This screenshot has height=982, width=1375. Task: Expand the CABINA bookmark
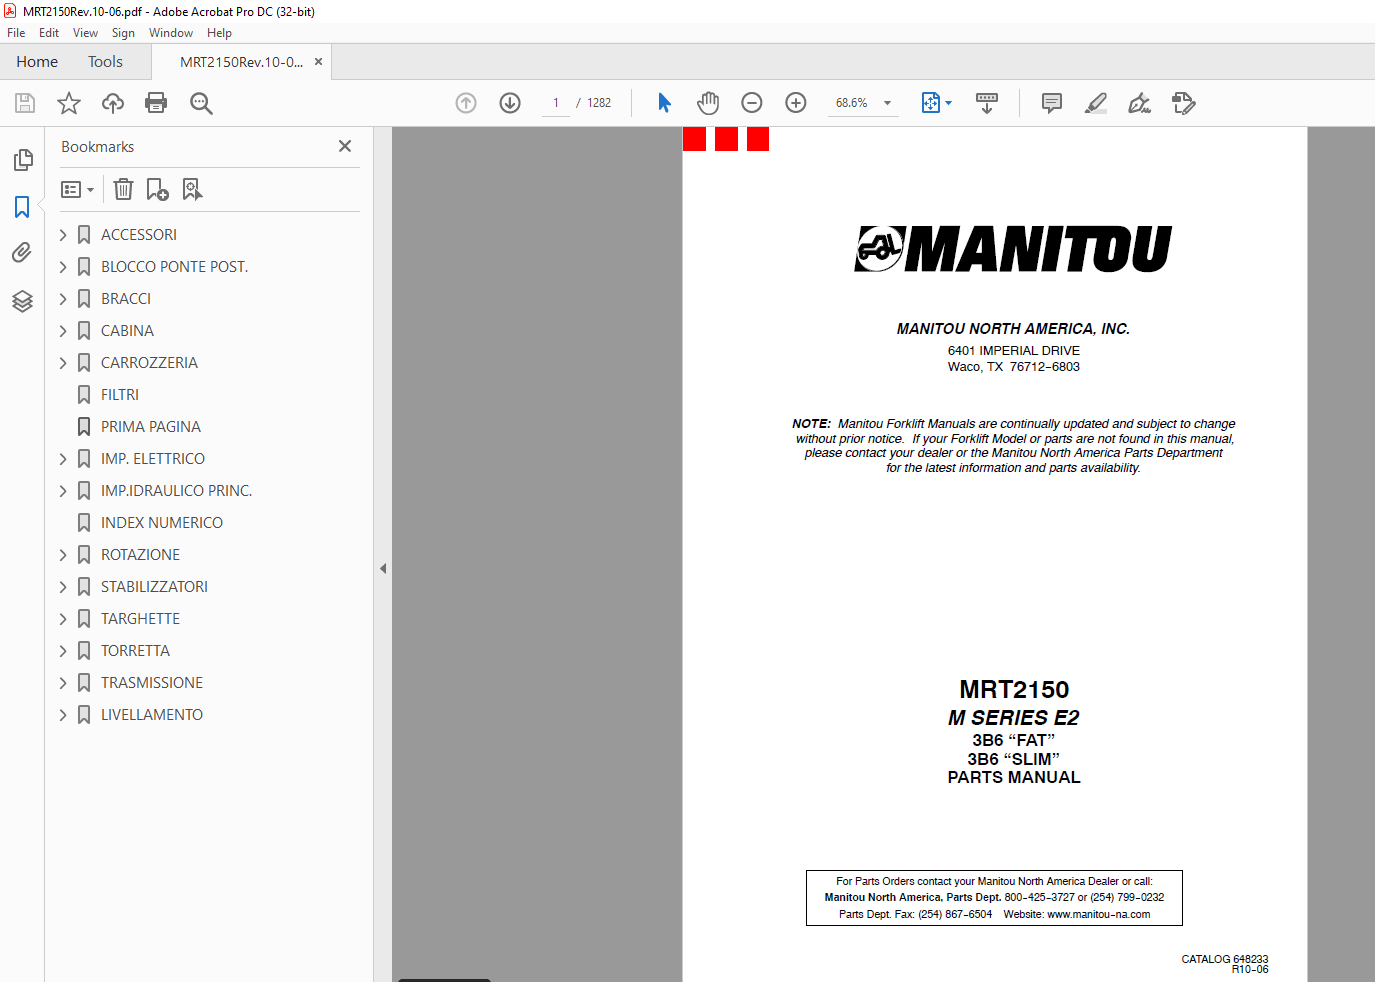(63, 331)
